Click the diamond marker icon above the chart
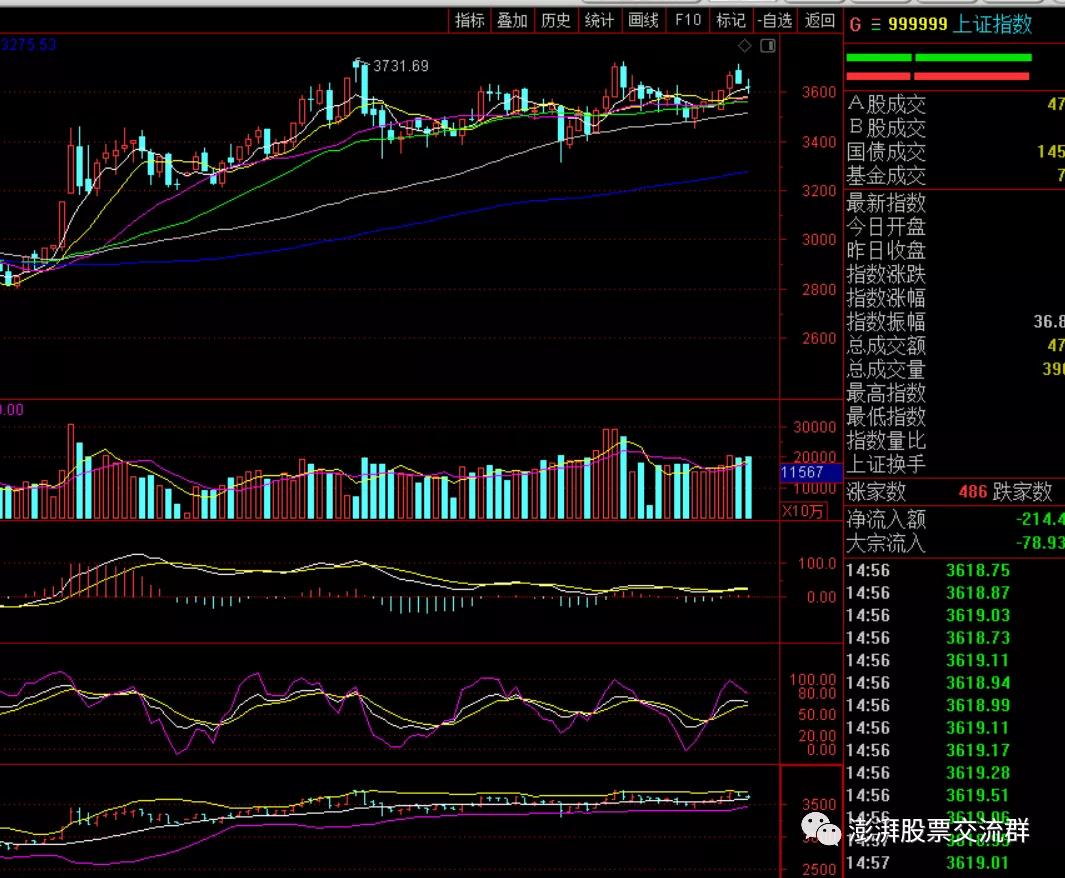1065x878 pixels. coord(745,45)
